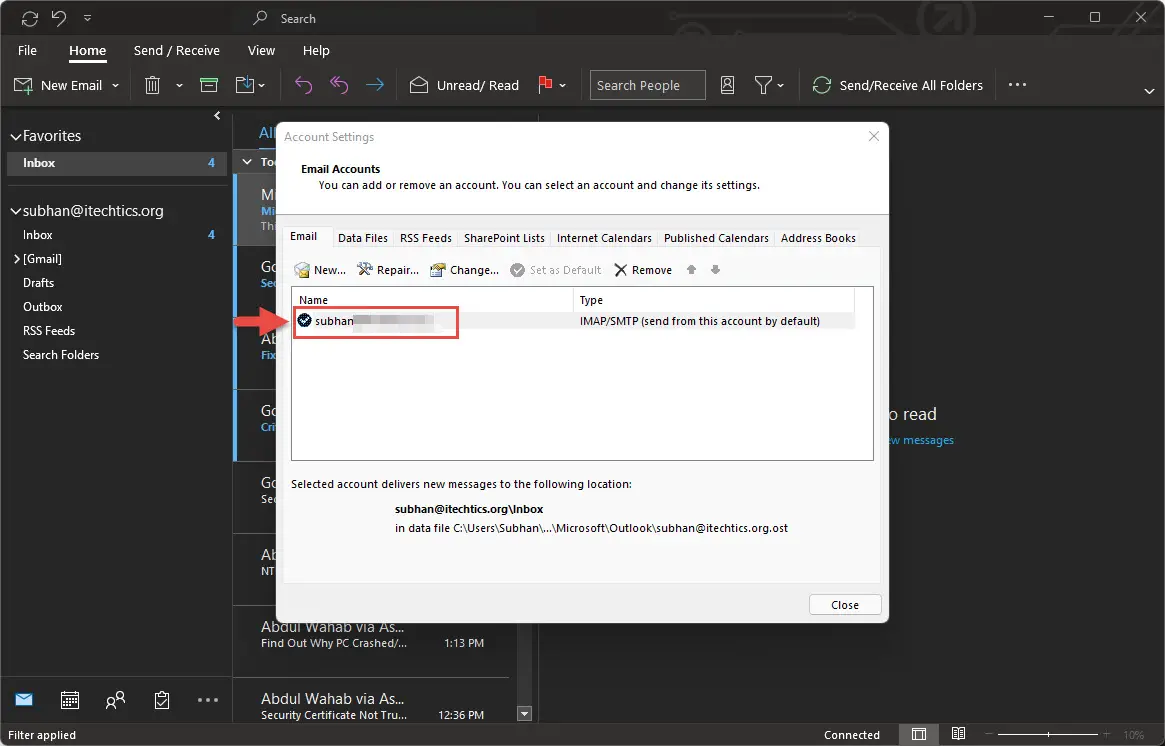This screenshot has height=746, width=1165.
Task: Open the Outbox folder
Action: coord(42,307)
